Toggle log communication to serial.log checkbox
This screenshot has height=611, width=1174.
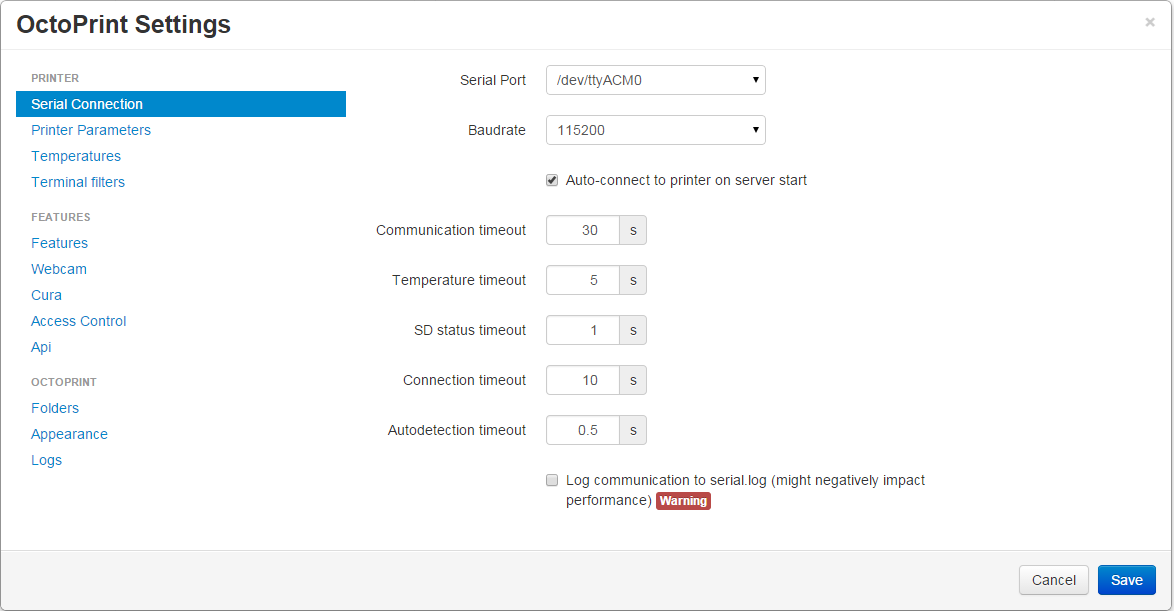552,480
